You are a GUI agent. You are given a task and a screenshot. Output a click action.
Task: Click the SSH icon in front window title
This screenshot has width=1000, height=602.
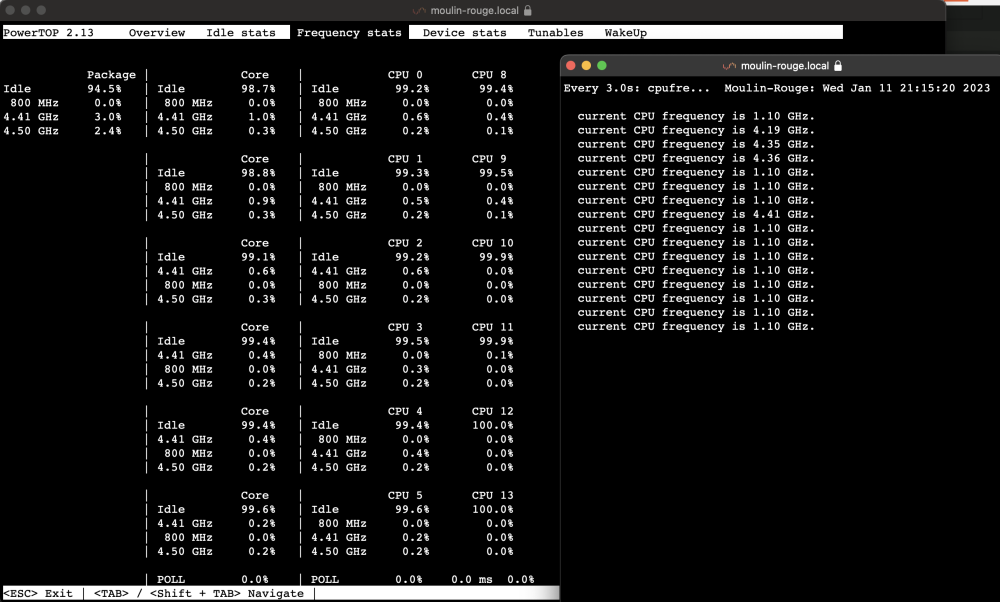pos(730,66)
